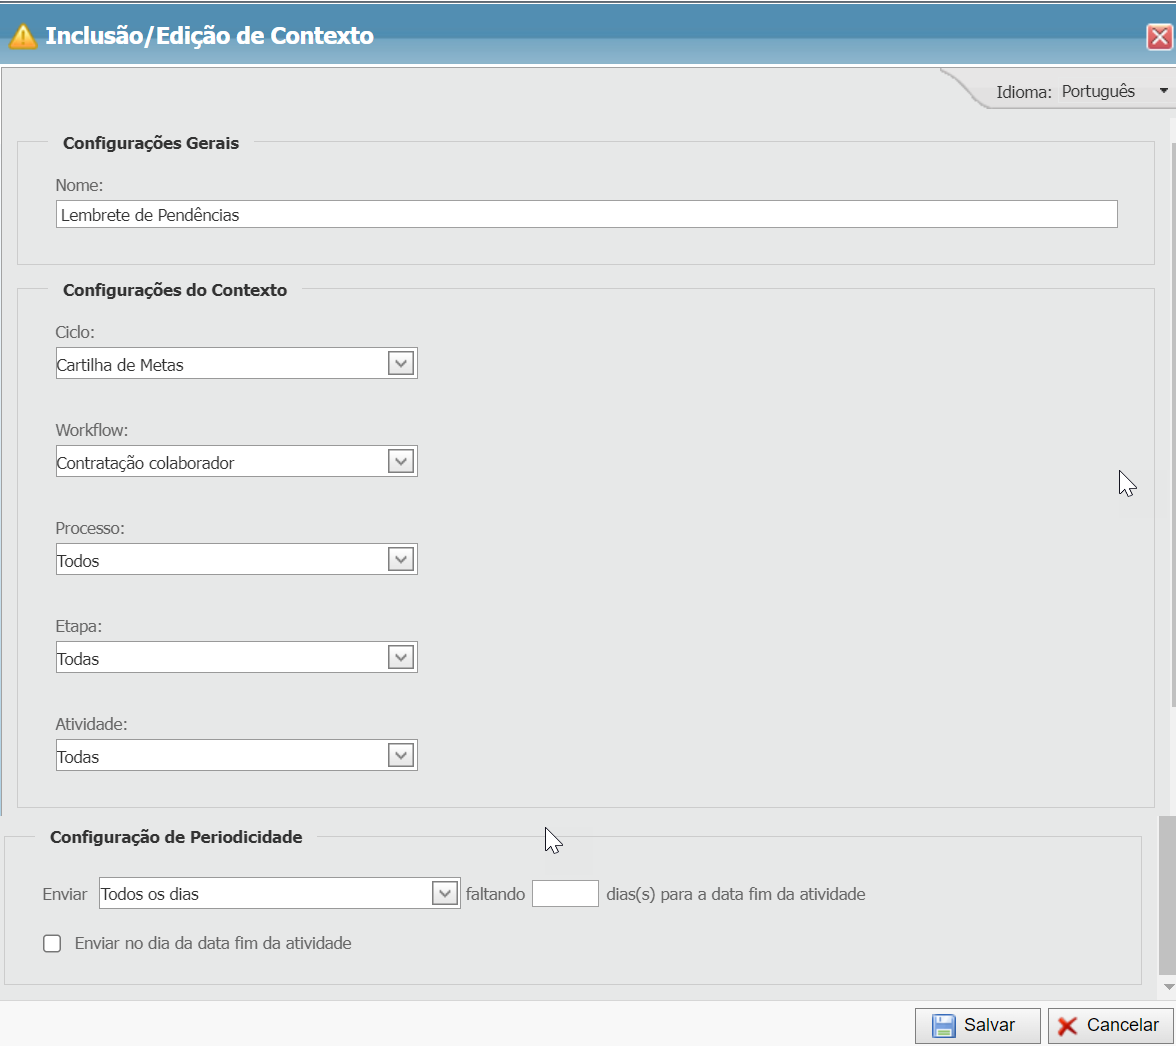The height and width of the screenshot is (1046, 1176).
Task: Enable Enviar no dia da data fim checkbox
Action: [52, 943]
